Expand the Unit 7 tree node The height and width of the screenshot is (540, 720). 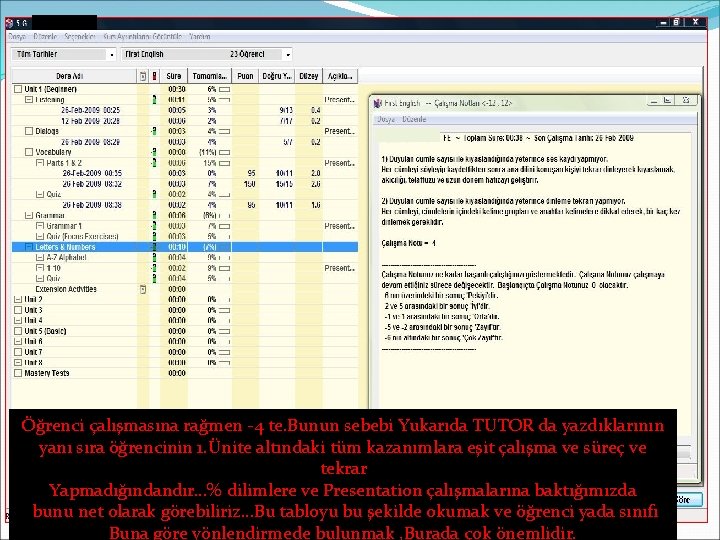(x=18, y=352)
